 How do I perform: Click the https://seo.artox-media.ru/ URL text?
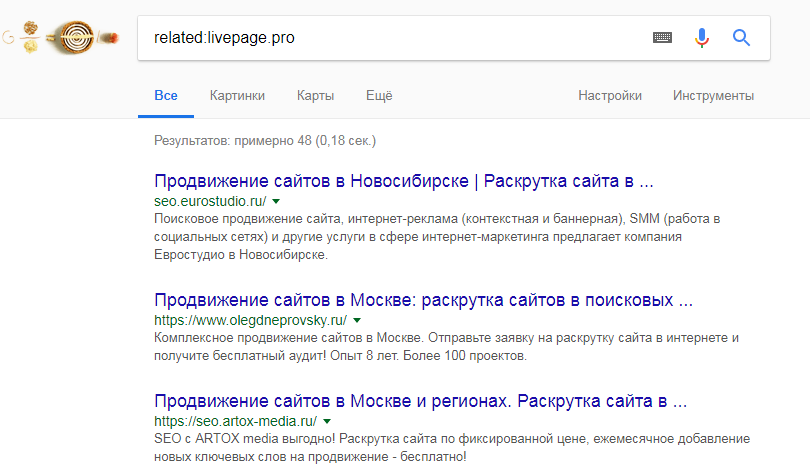click(236, 421)
